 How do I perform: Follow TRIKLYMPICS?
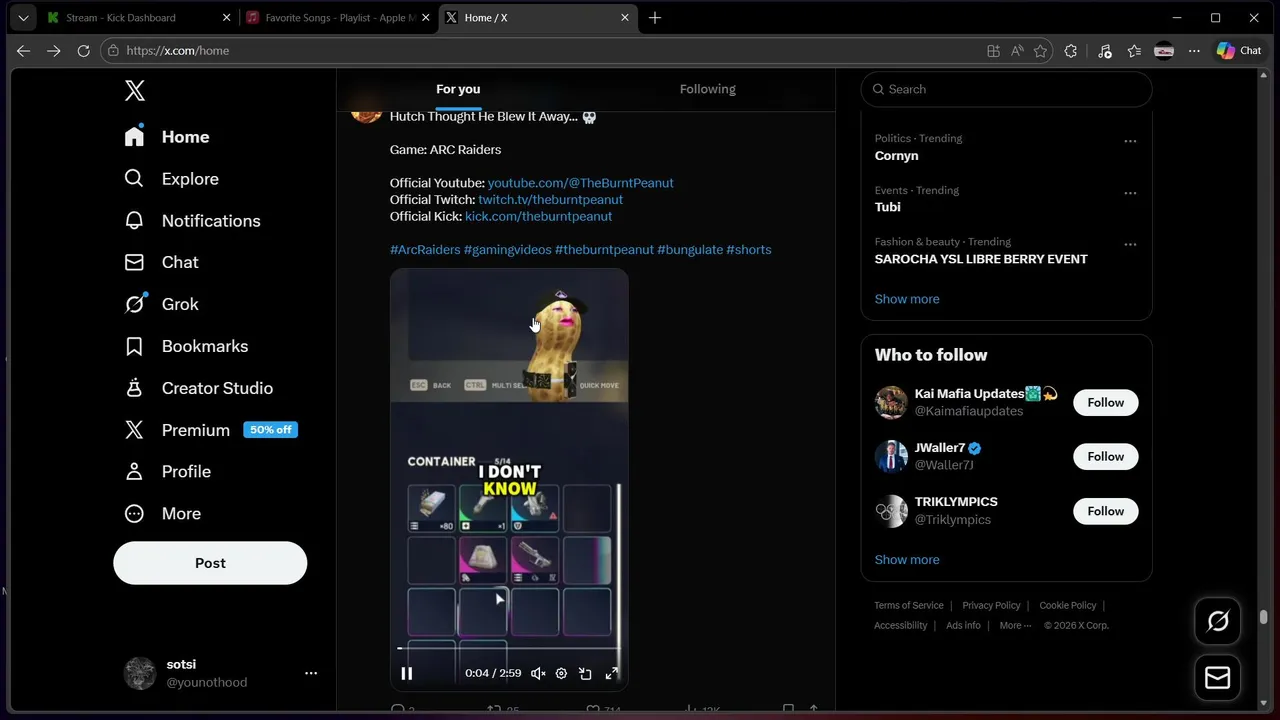click(1105, 511)
